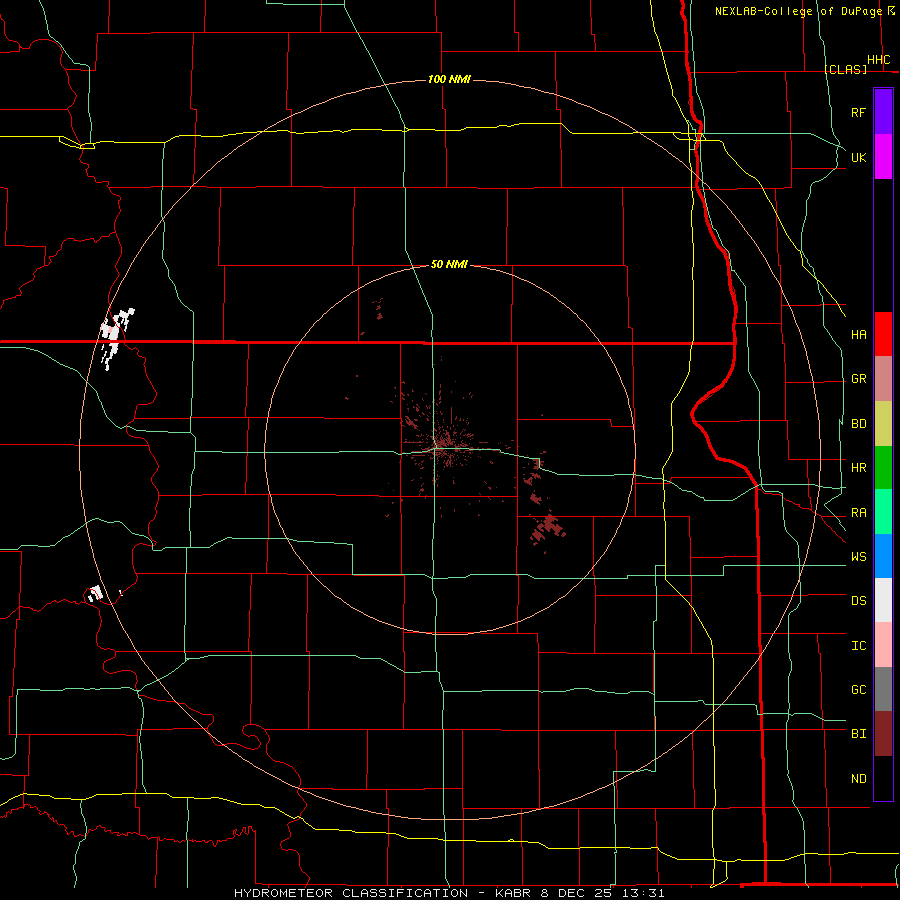Screen dimensions: 900x900
Task: Click the RF purple legend swatch
Action: tap(883, 111)
